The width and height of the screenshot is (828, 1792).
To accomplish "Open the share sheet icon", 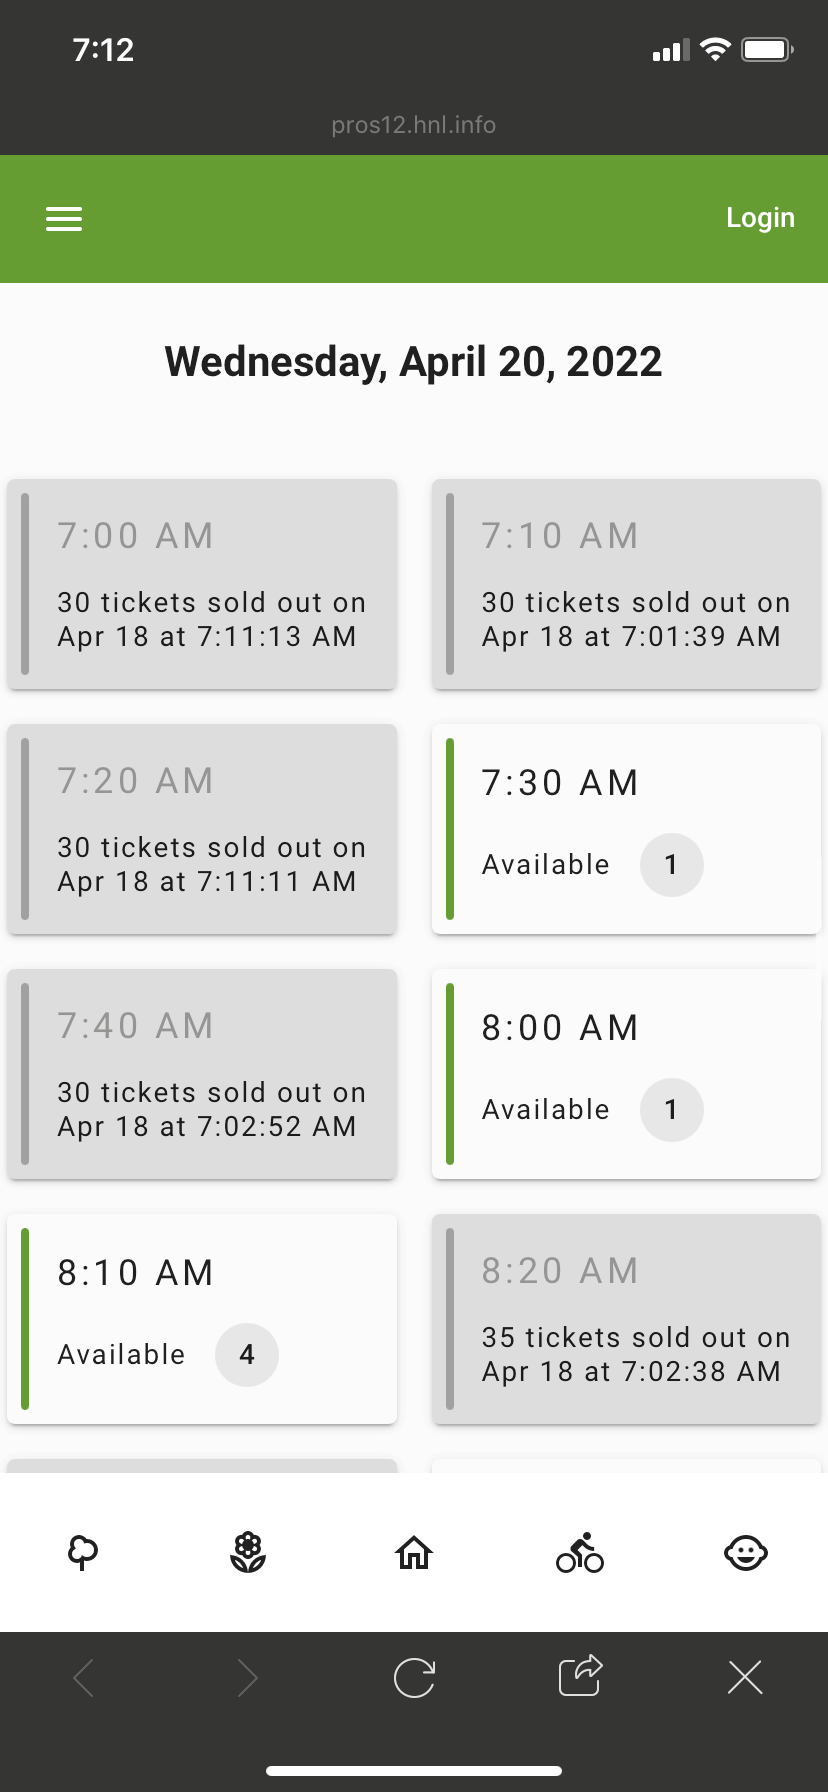I will coord(580,1676).
